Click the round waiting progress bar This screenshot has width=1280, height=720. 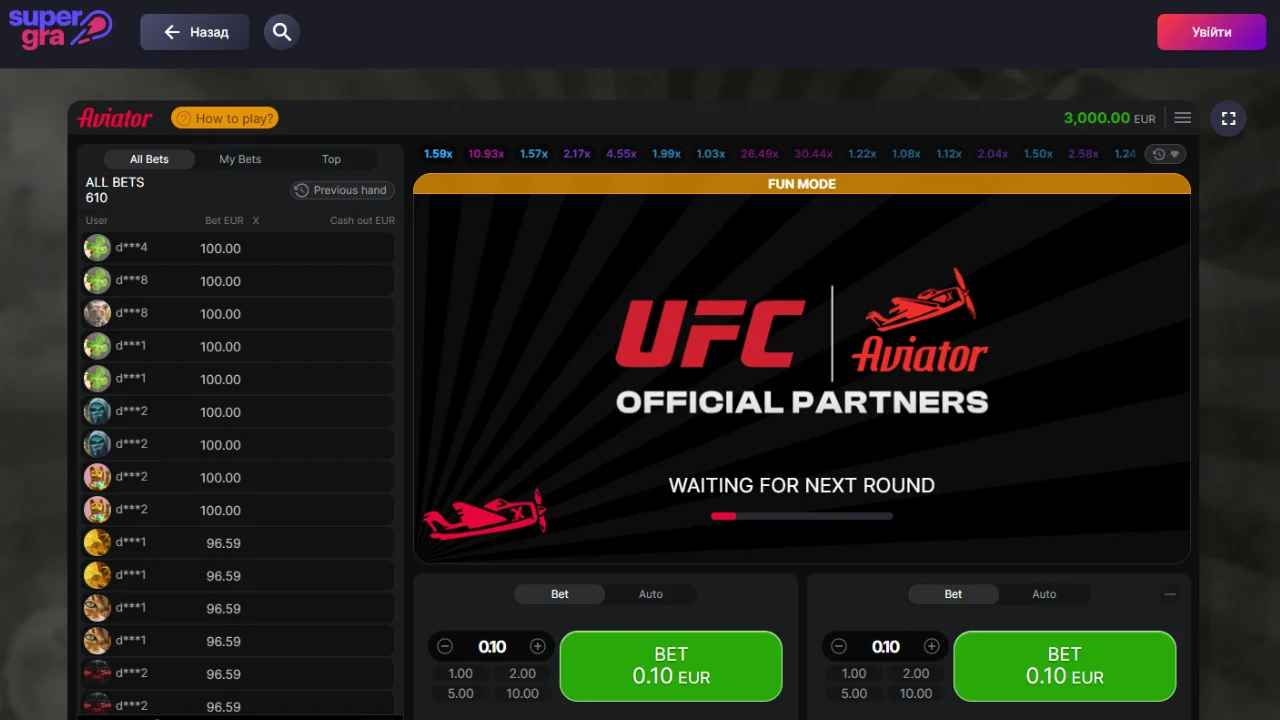(x=802, y=516)
